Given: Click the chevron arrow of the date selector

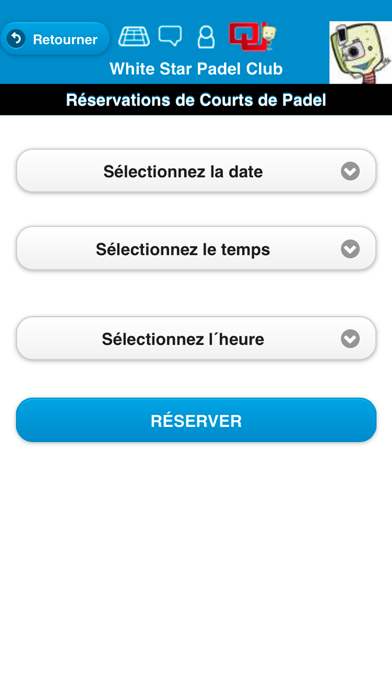Looking at the screenshot, I should [x=350, y=171].
